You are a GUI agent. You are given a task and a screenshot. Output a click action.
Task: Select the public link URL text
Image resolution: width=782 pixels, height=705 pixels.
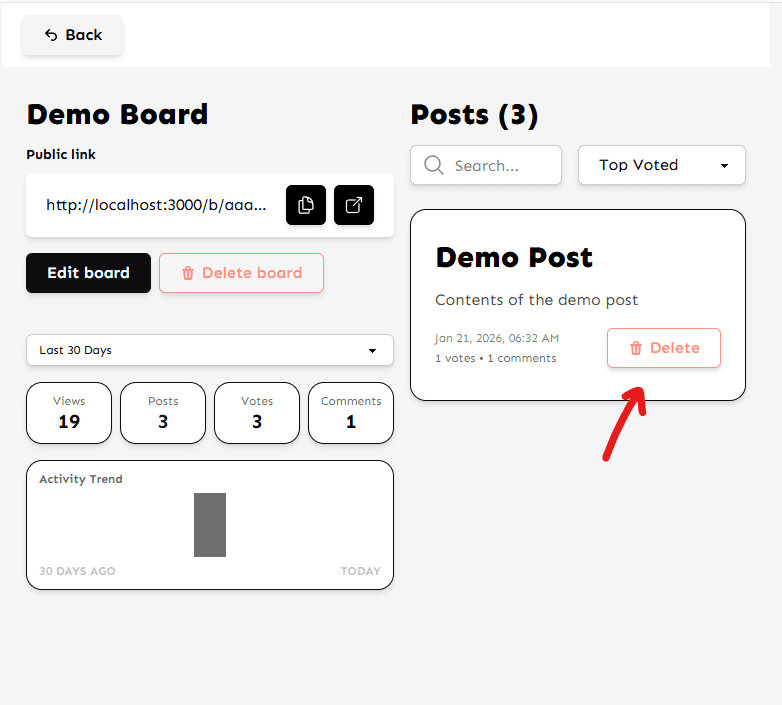[x=157, y=205]
